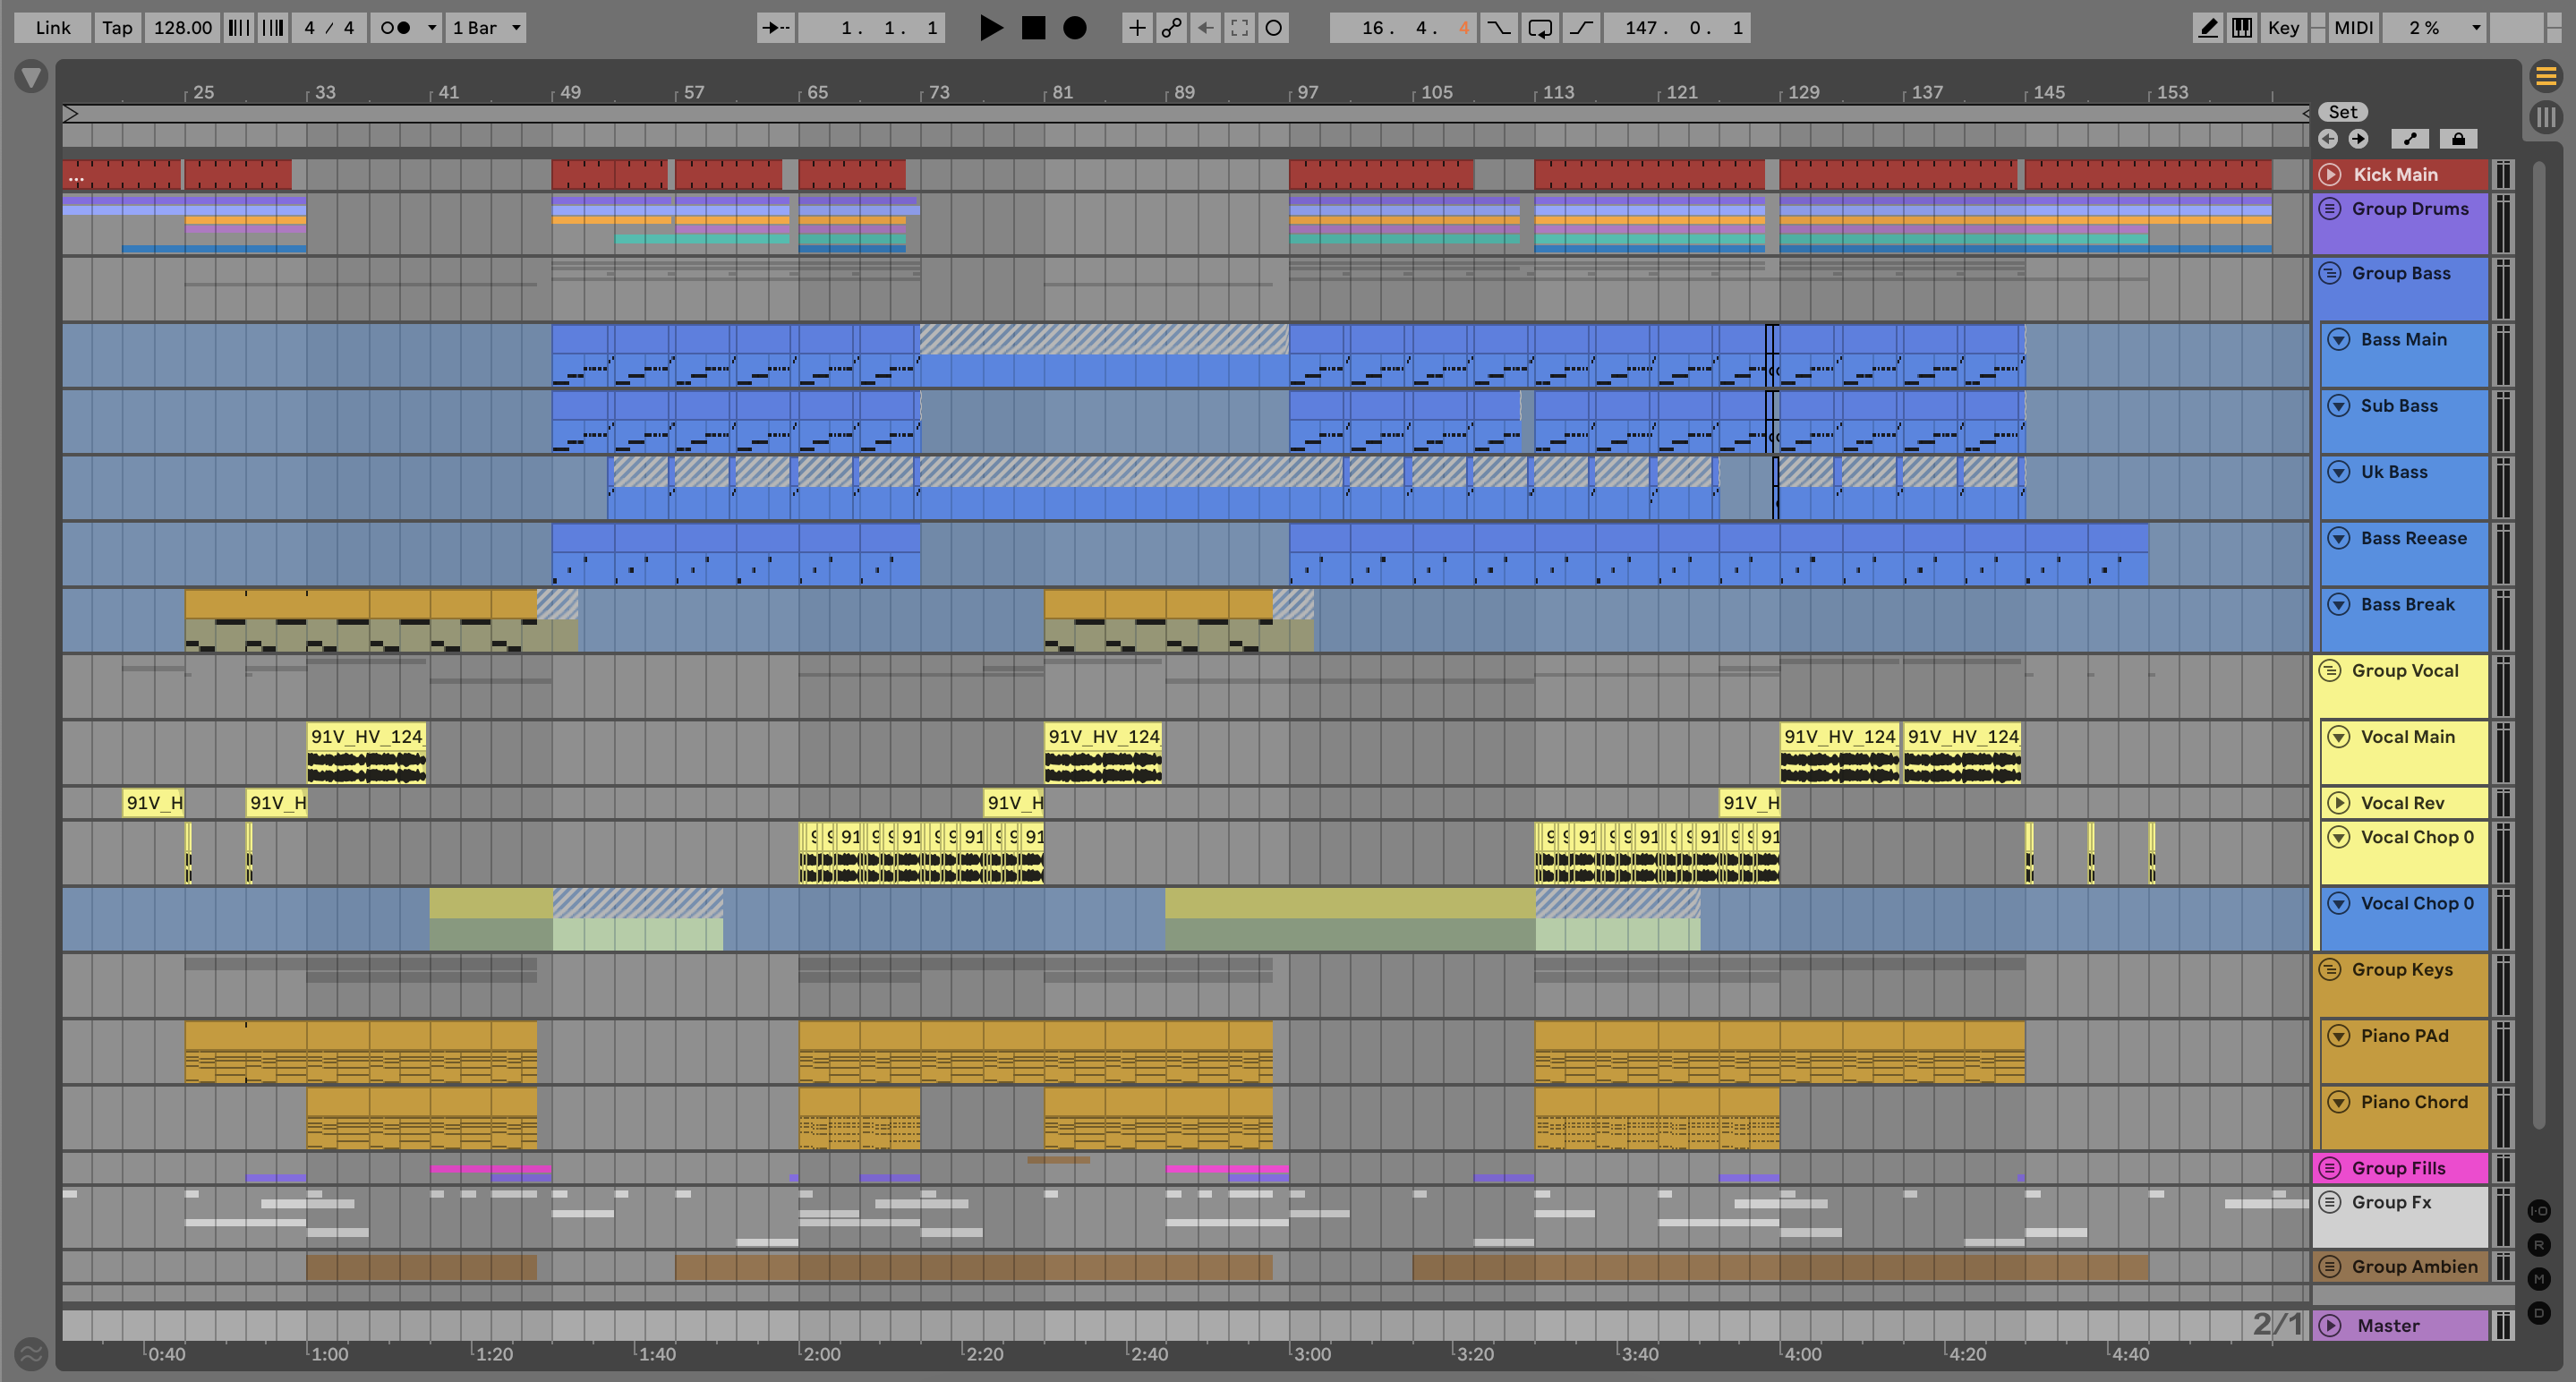Toggle the metronome button

397,28
